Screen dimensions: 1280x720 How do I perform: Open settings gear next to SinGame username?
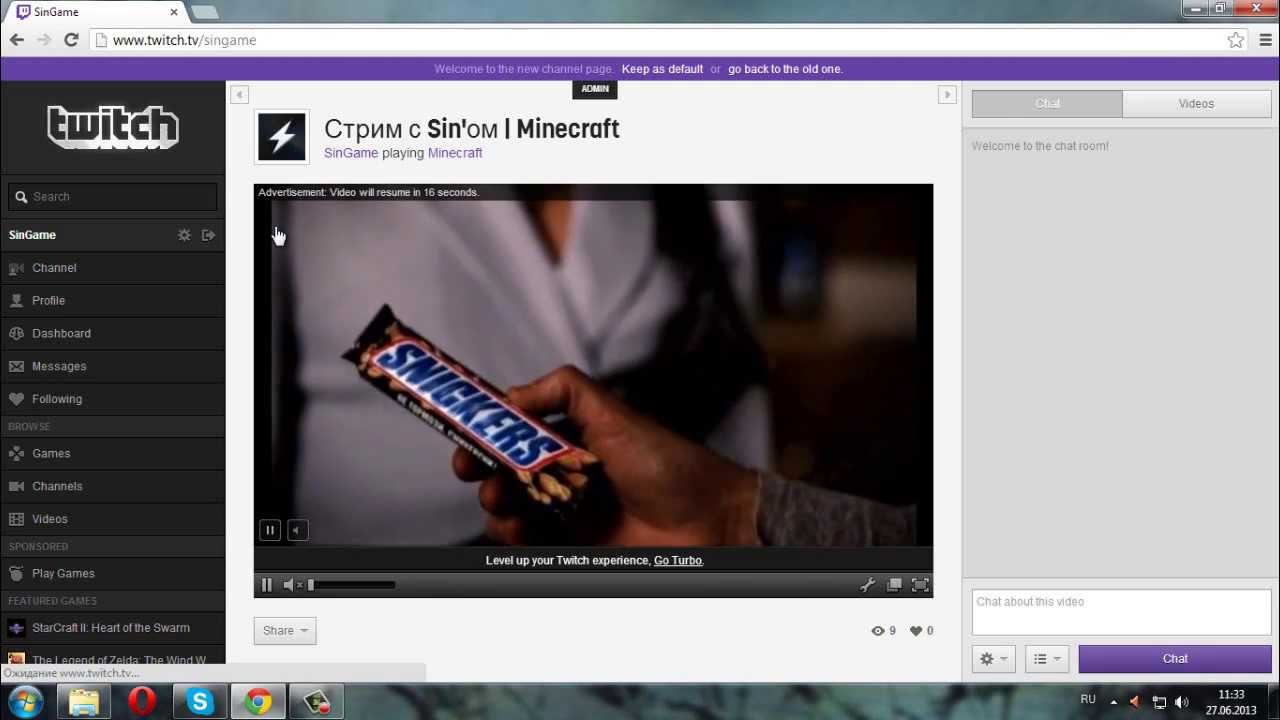(184, 235)
